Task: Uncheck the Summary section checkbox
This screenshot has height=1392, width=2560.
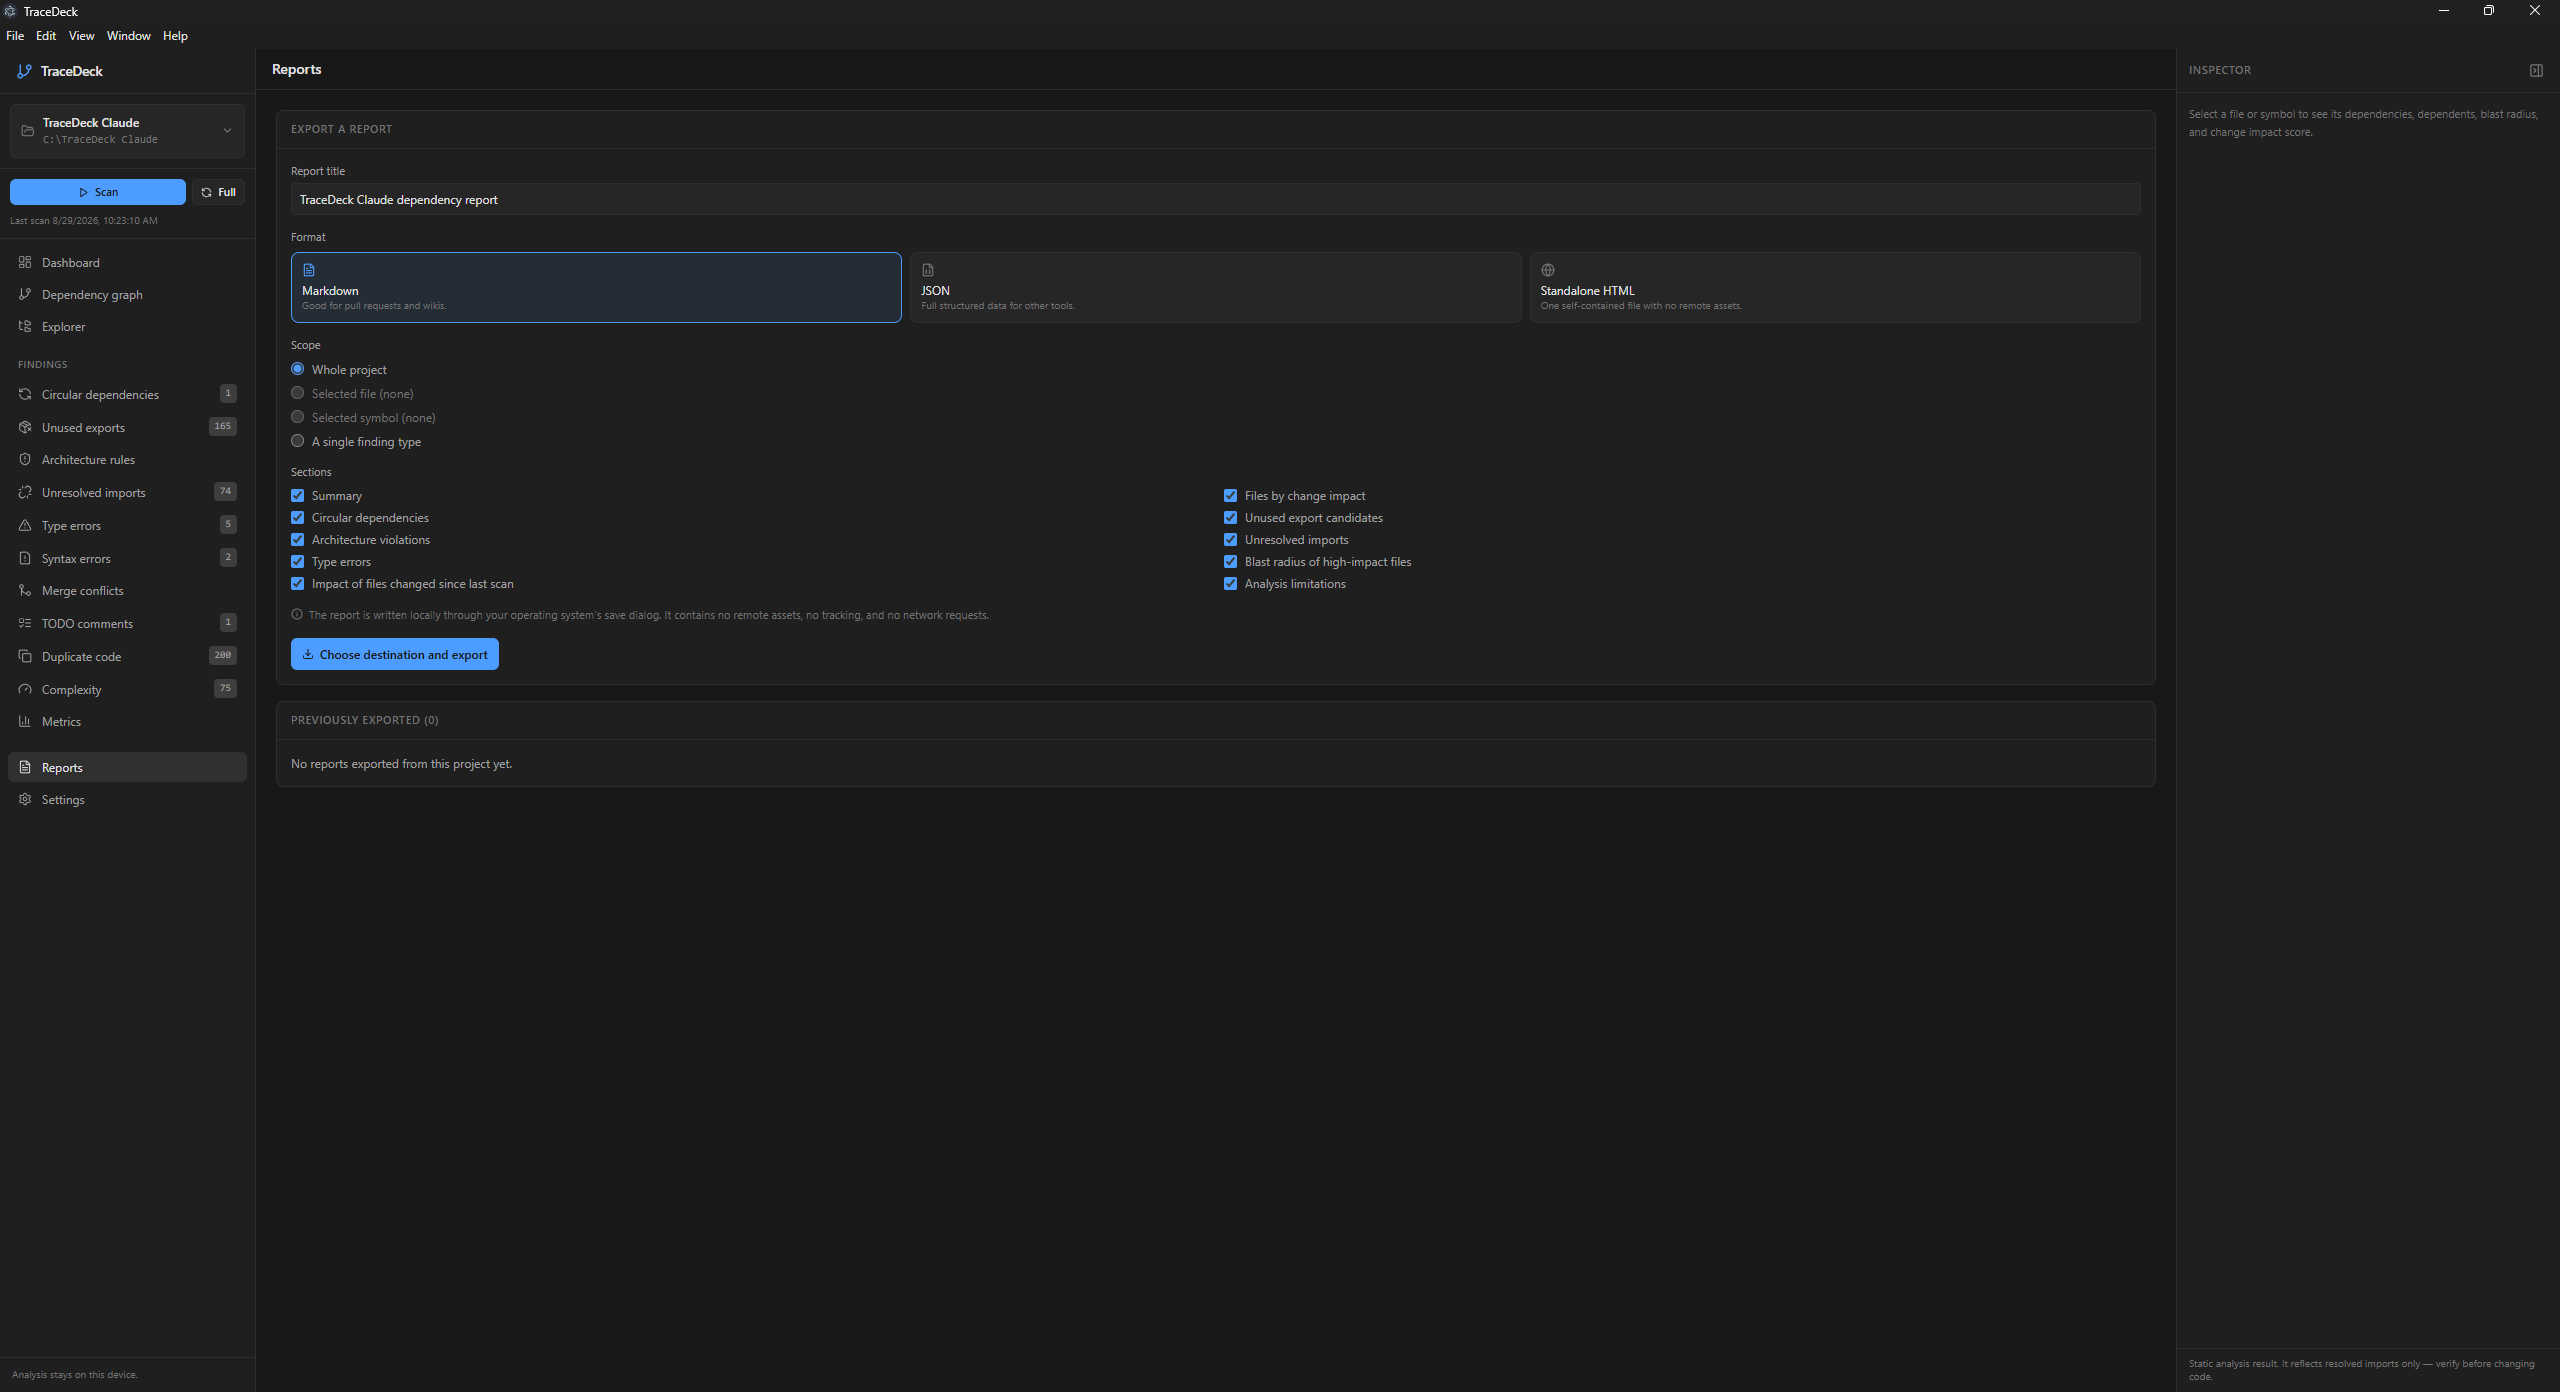Action: tap(298, 496)
